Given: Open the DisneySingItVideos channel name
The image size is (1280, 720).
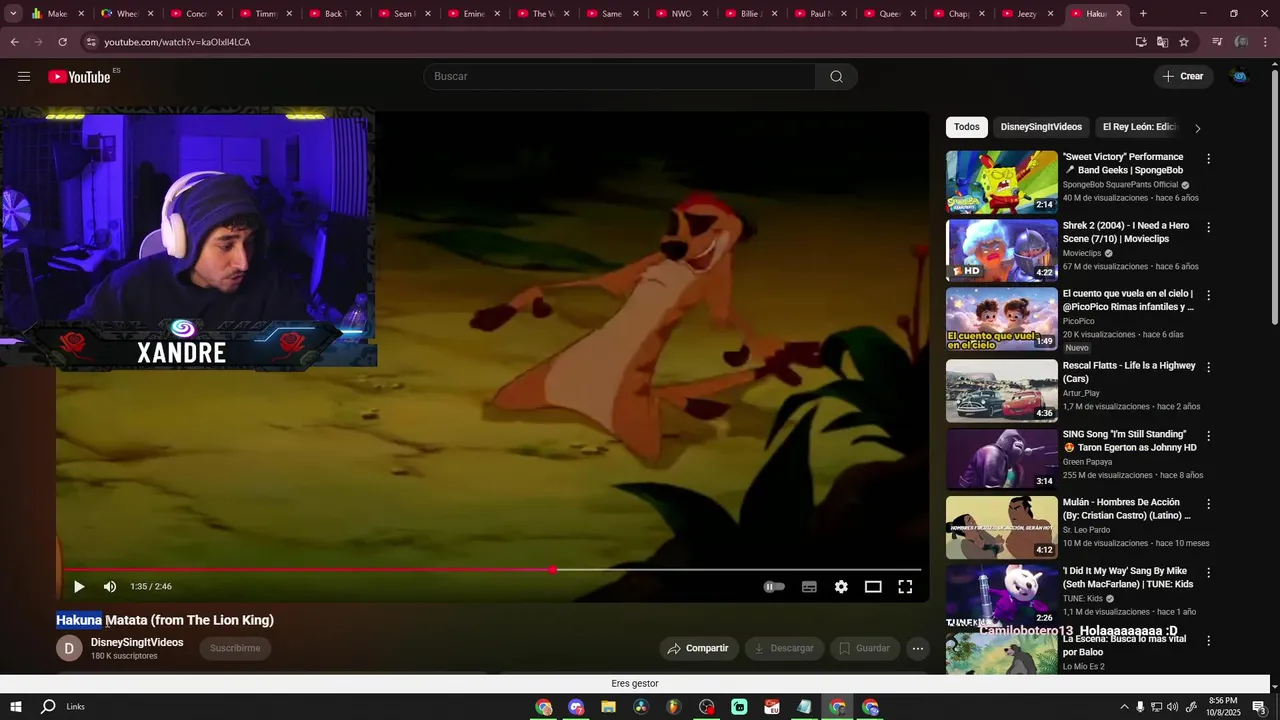Looking at the screenshot, I should [x=137, y=642].
